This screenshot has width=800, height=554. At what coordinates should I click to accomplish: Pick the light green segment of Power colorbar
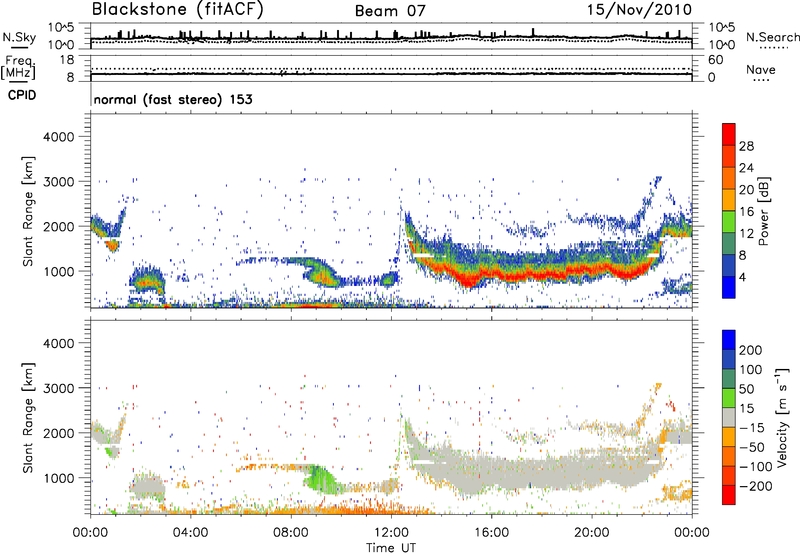click(x=729, y=222)
